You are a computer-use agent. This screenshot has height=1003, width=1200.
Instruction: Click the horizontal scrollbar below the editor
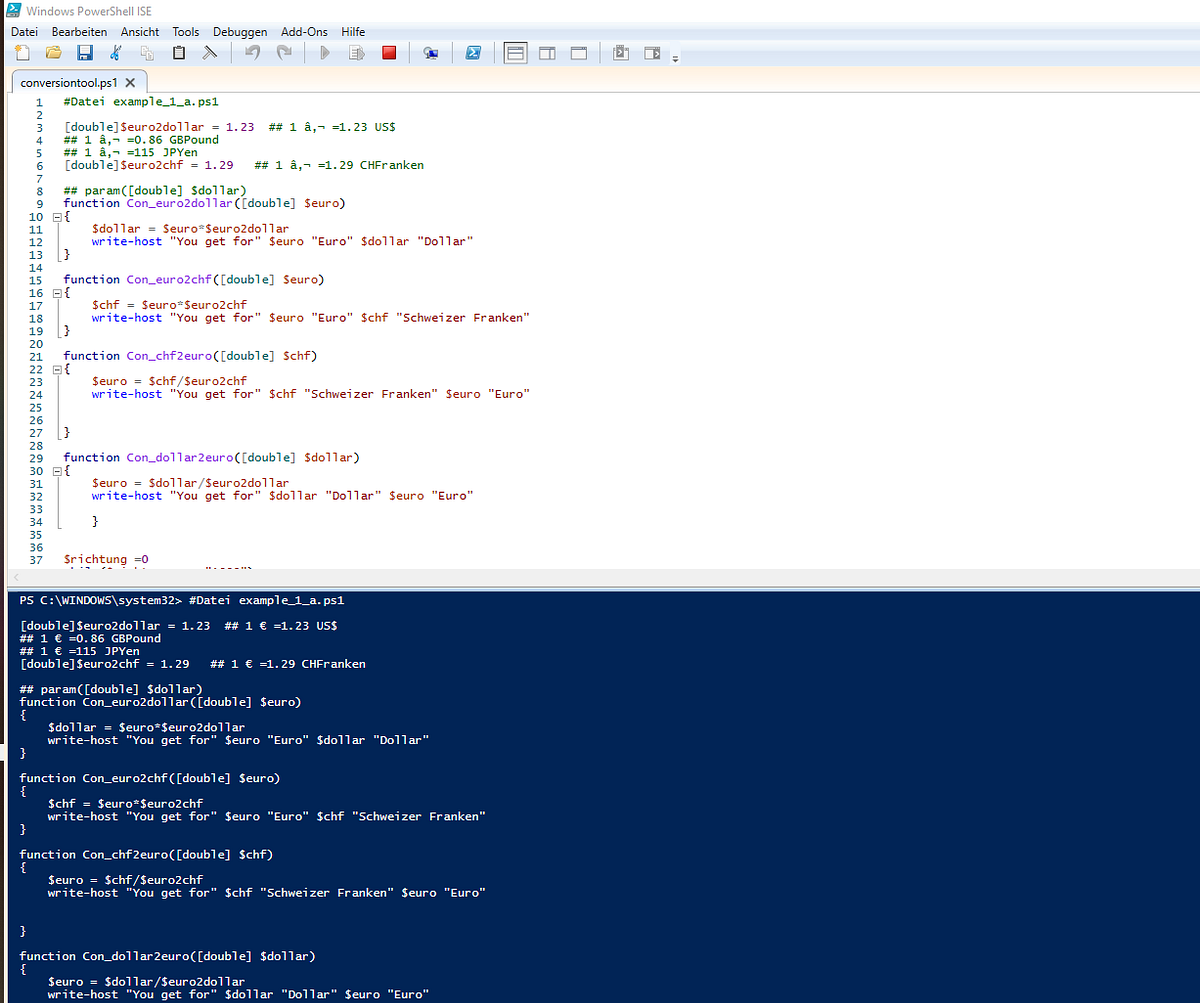pos(600,577)
